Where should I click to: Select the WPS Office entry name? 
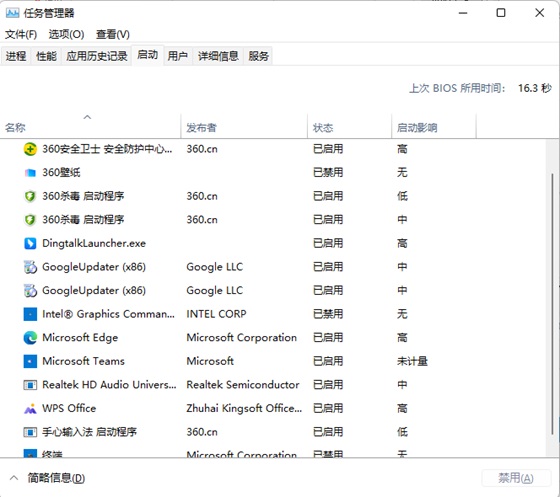pos(69,408)
